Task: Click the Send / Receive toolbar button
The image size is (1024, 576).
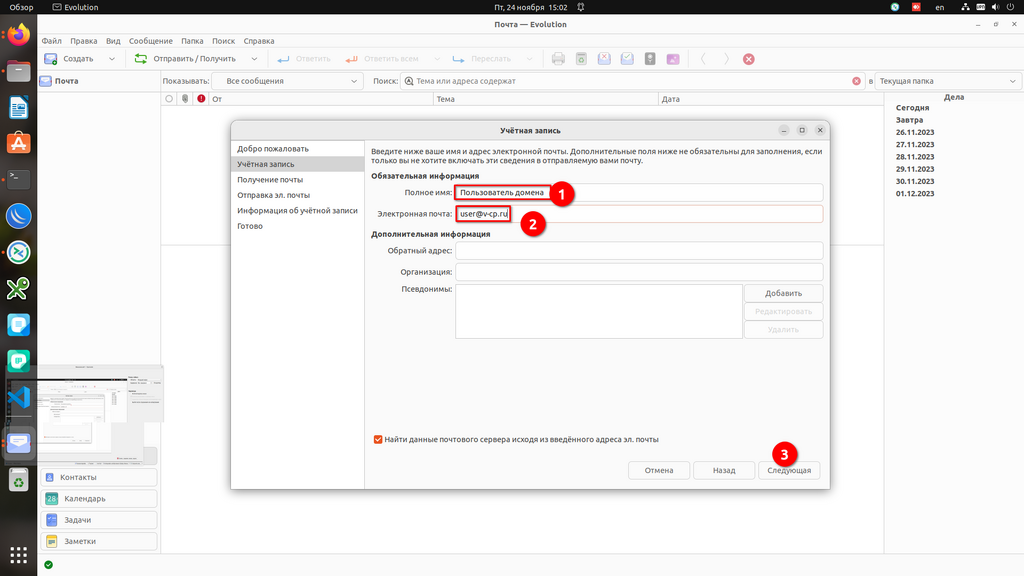Action: [x=187, y=59]
